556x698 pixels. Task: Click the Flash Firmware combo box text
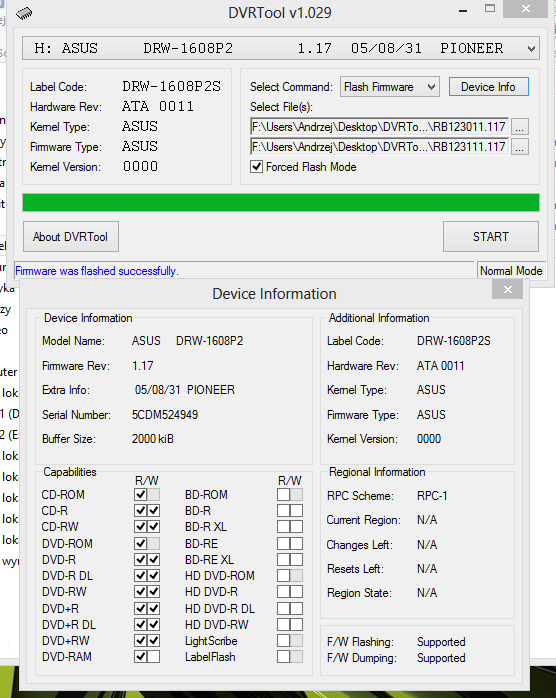click(378, 87)
